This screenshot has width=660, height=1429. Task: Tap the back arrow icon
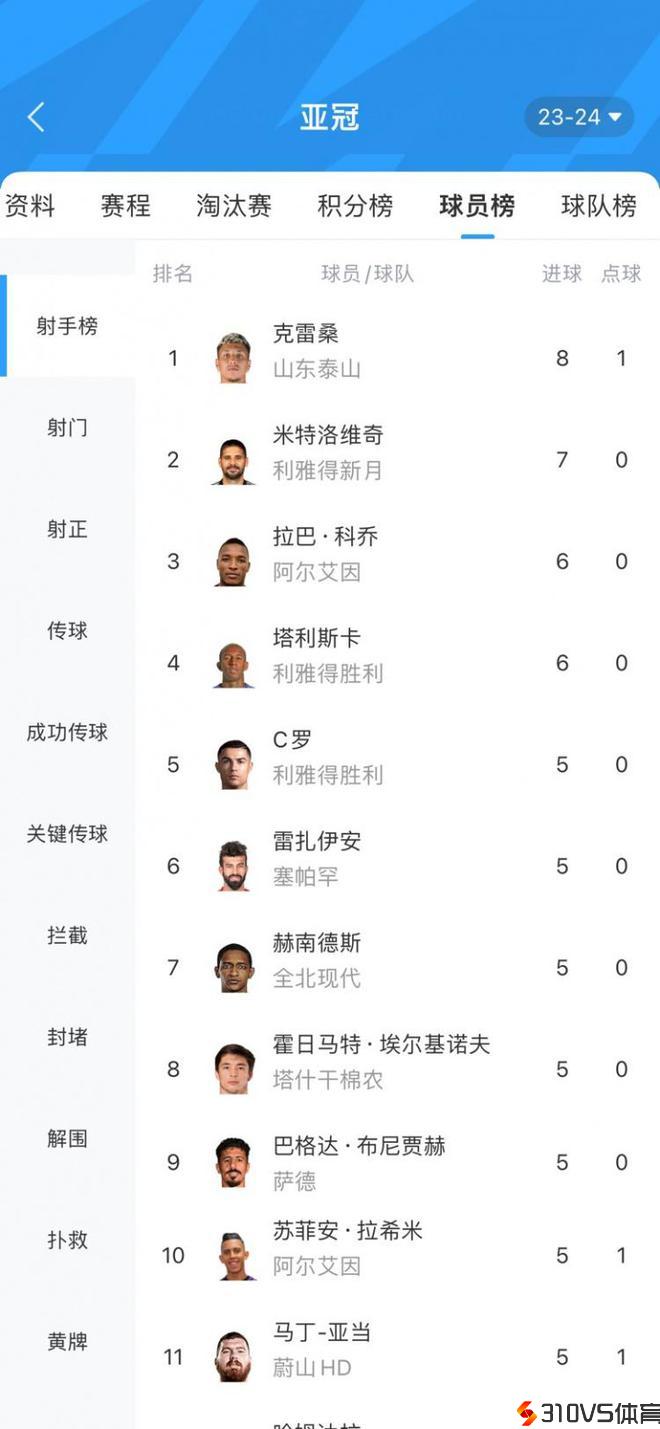(36, 117)
